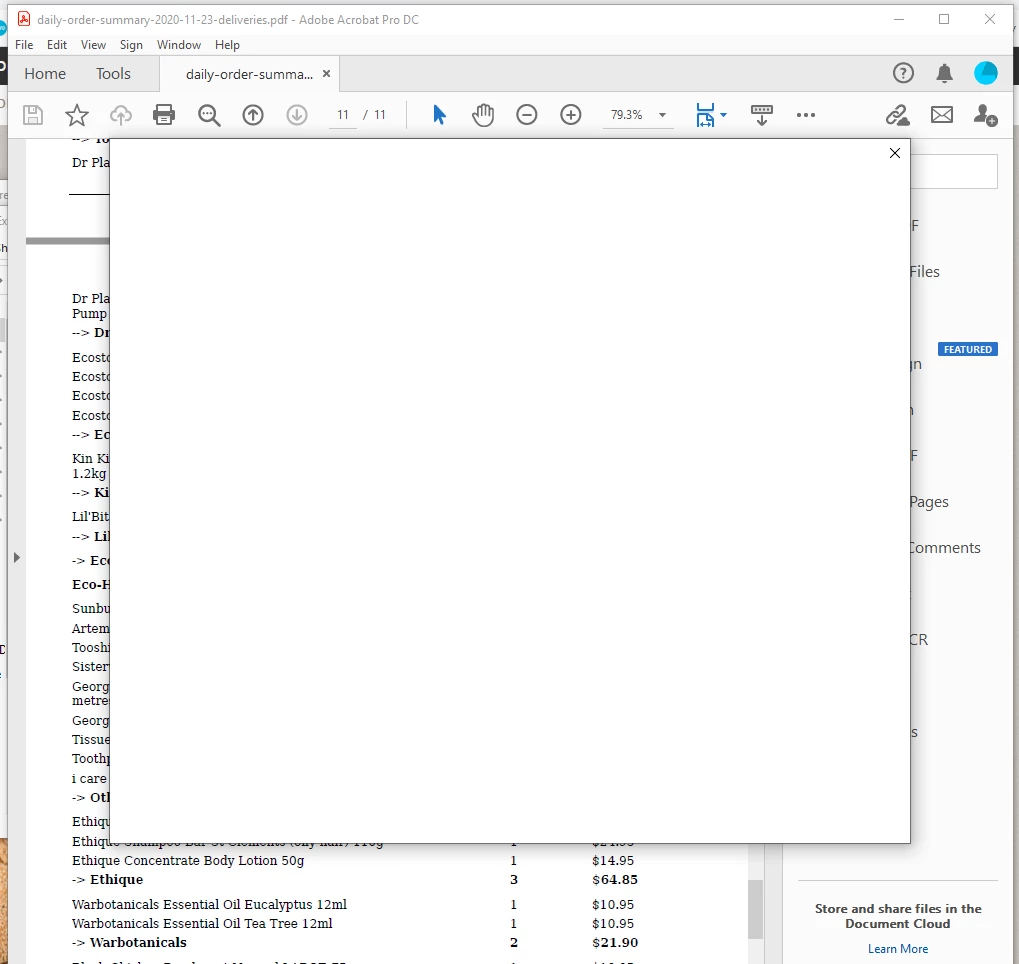Image resolution: width=1019 pixels, height=964 pixels.
Task: Close the blank popup dialog
Action: tap(894, 153)
